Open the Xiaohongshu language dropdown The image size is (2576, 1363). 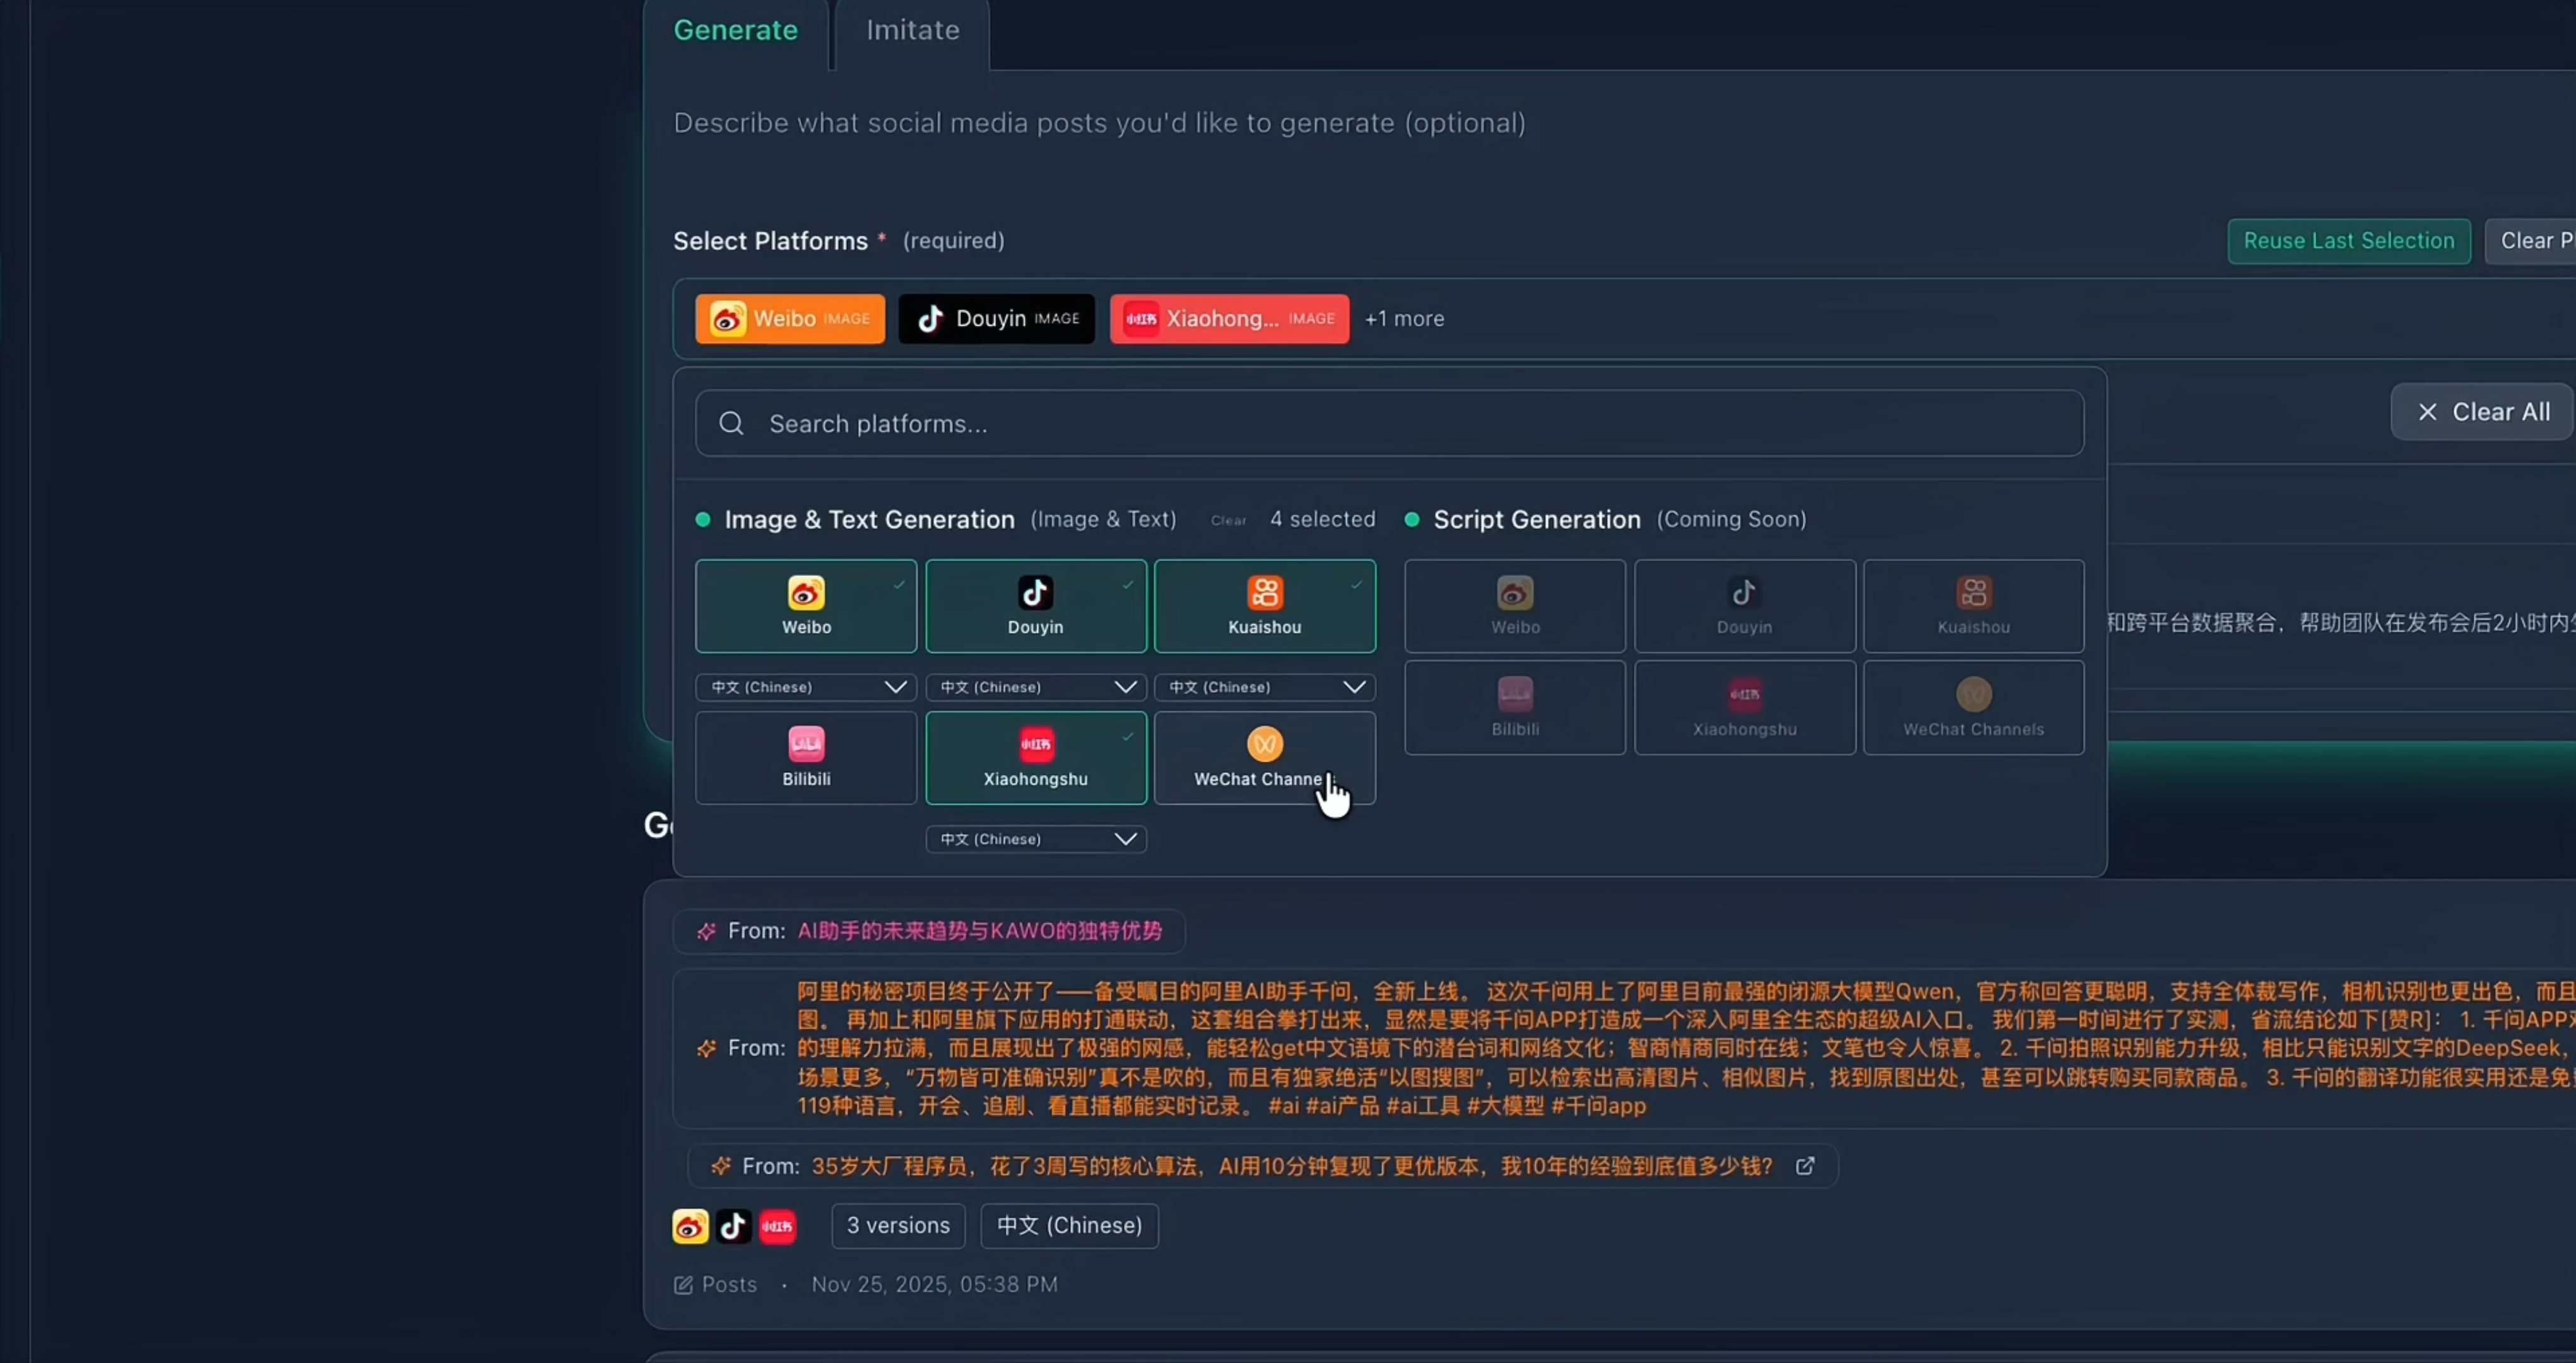click(1035, 839)
